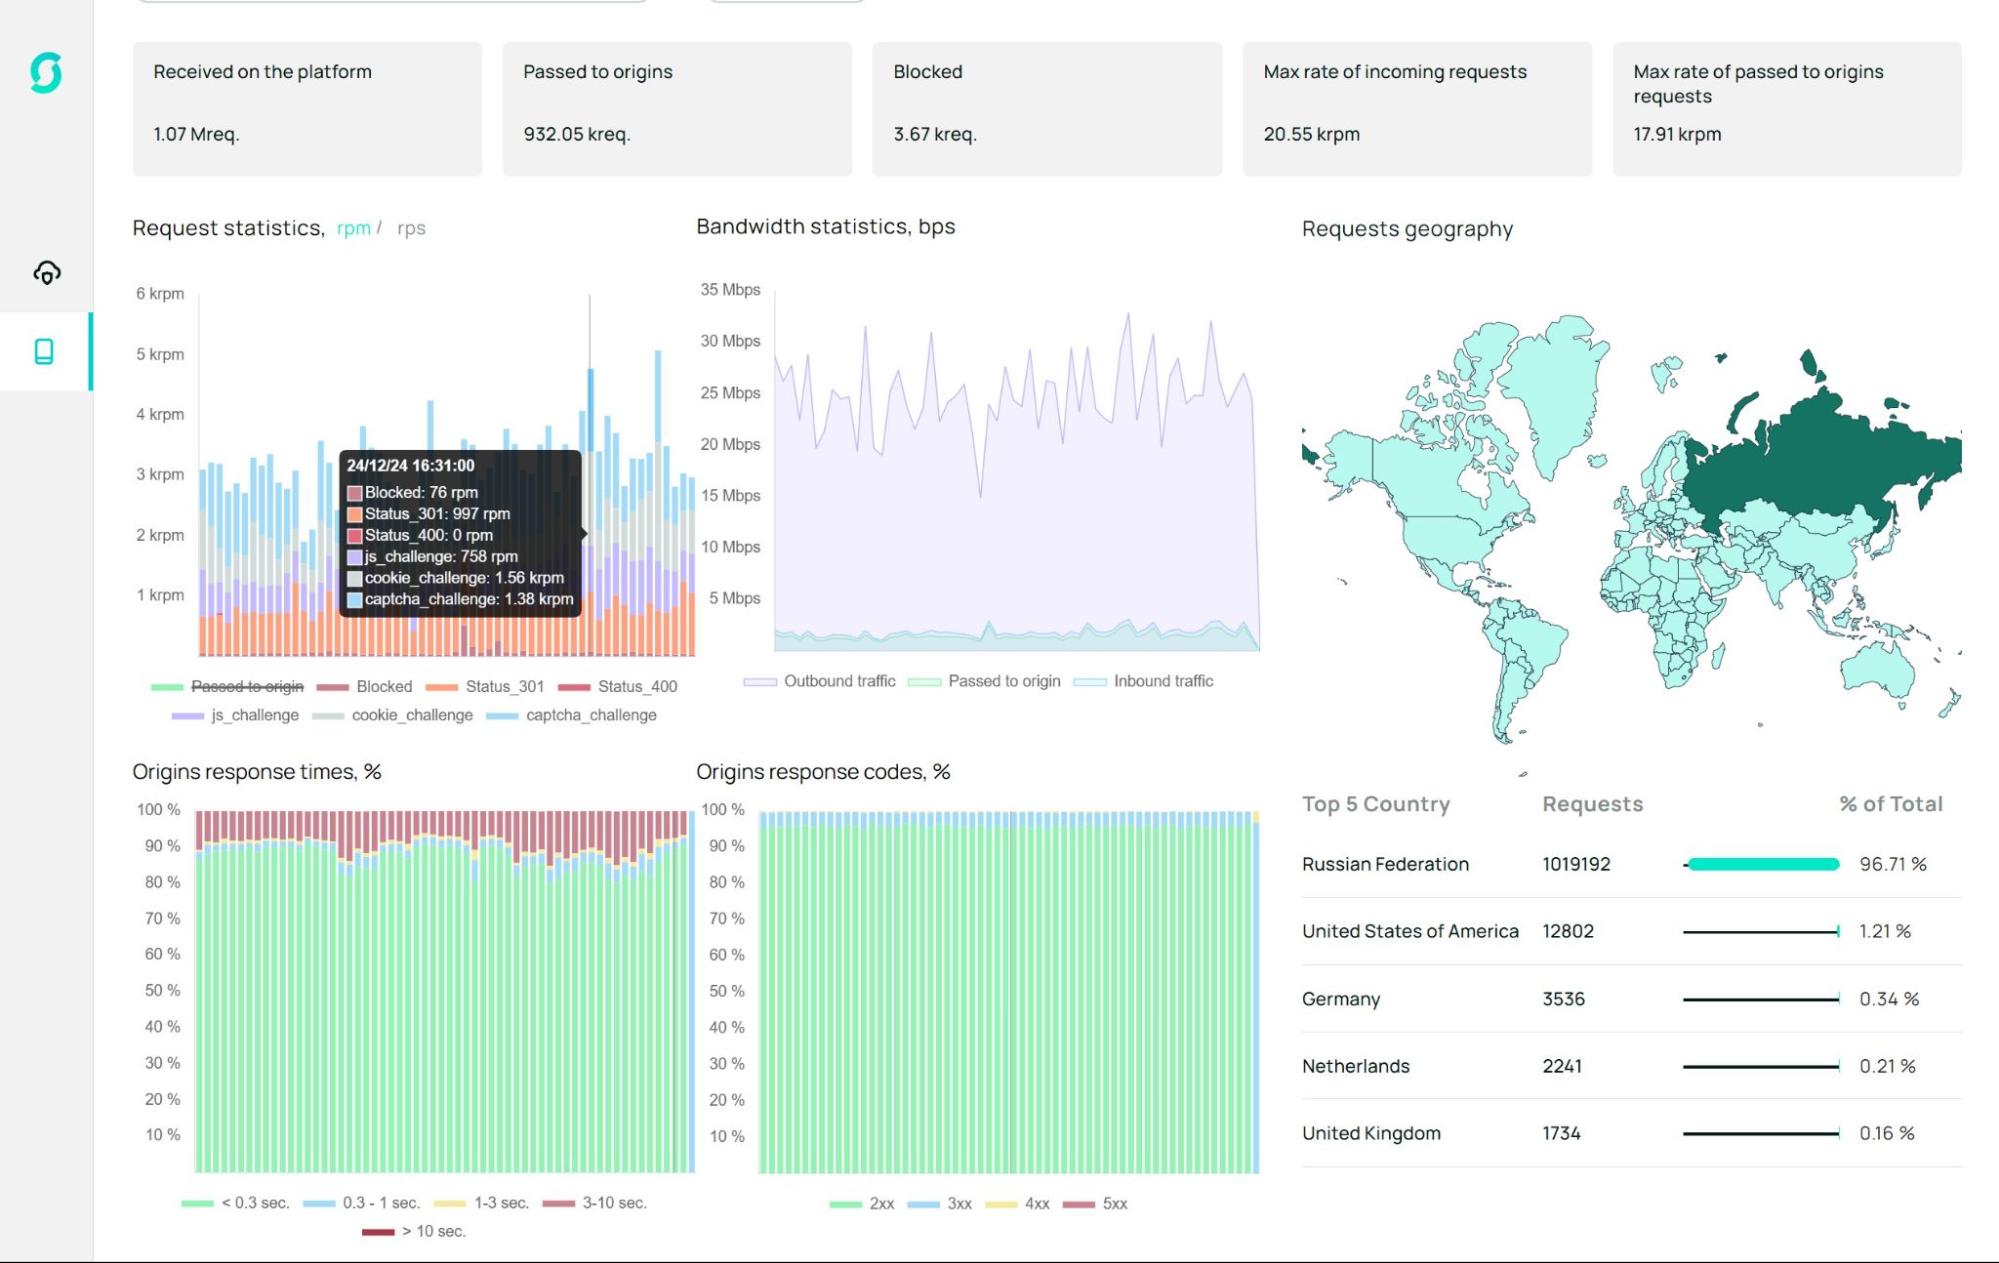Hide the js_challenge series

pos(254,715)
